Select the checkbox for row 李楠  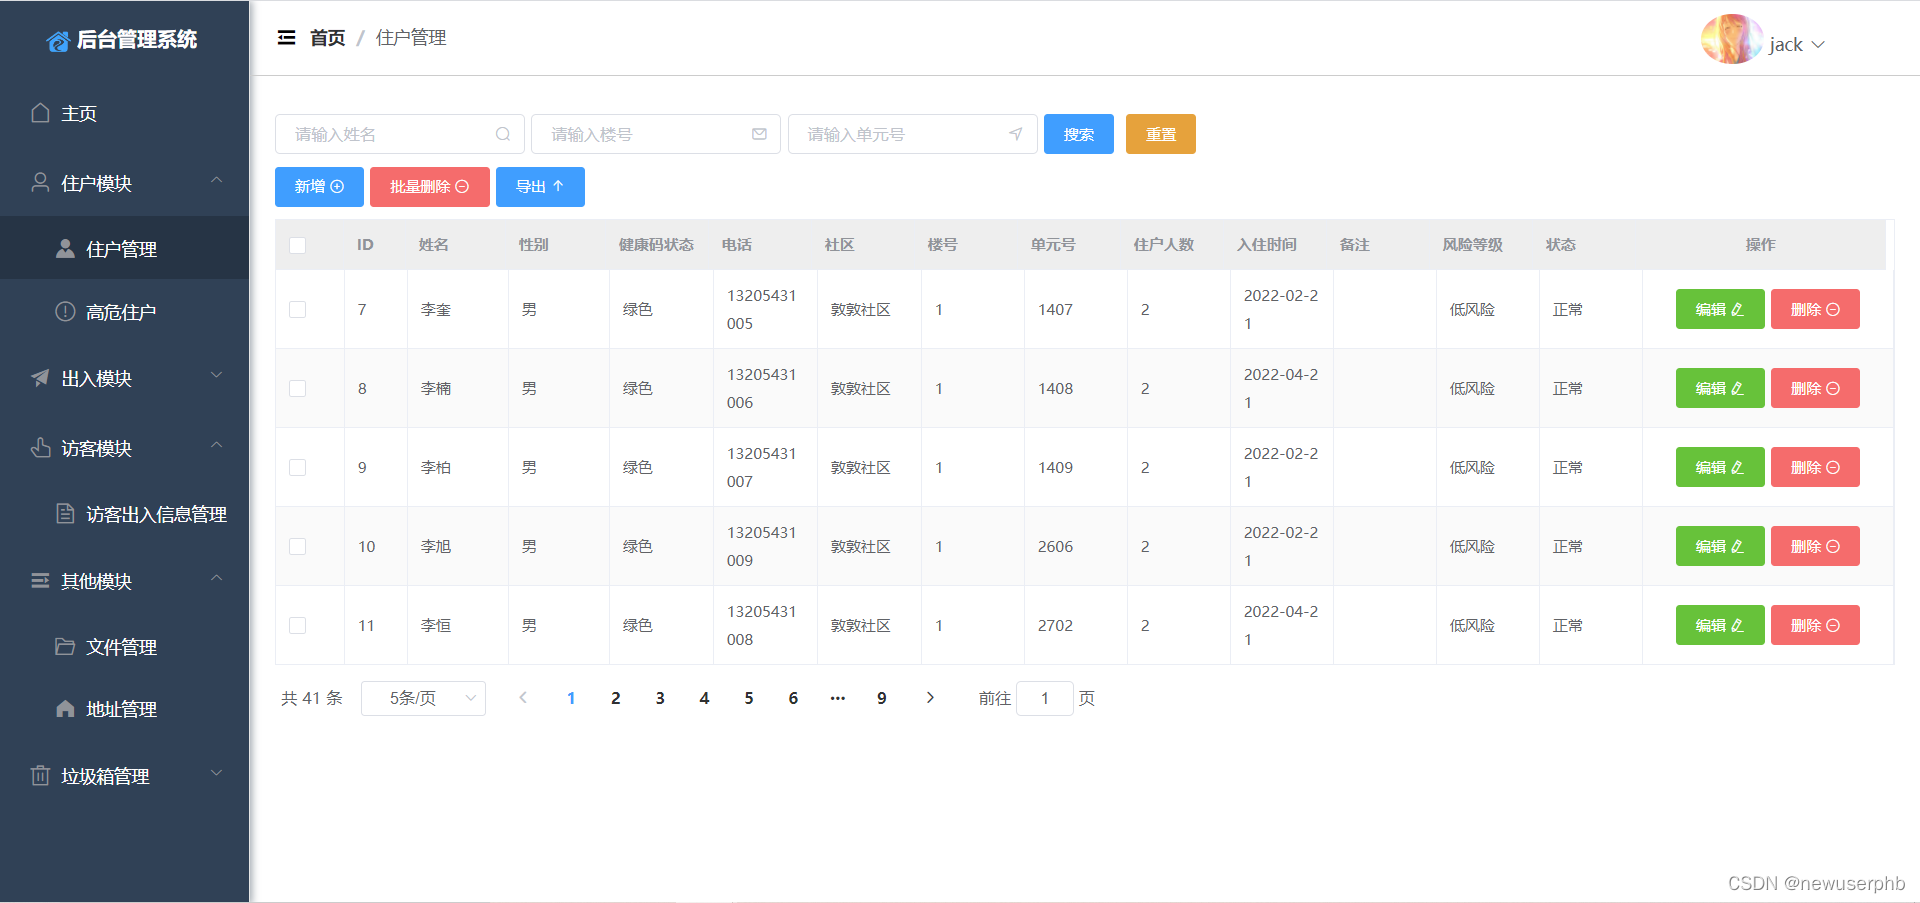297,388
